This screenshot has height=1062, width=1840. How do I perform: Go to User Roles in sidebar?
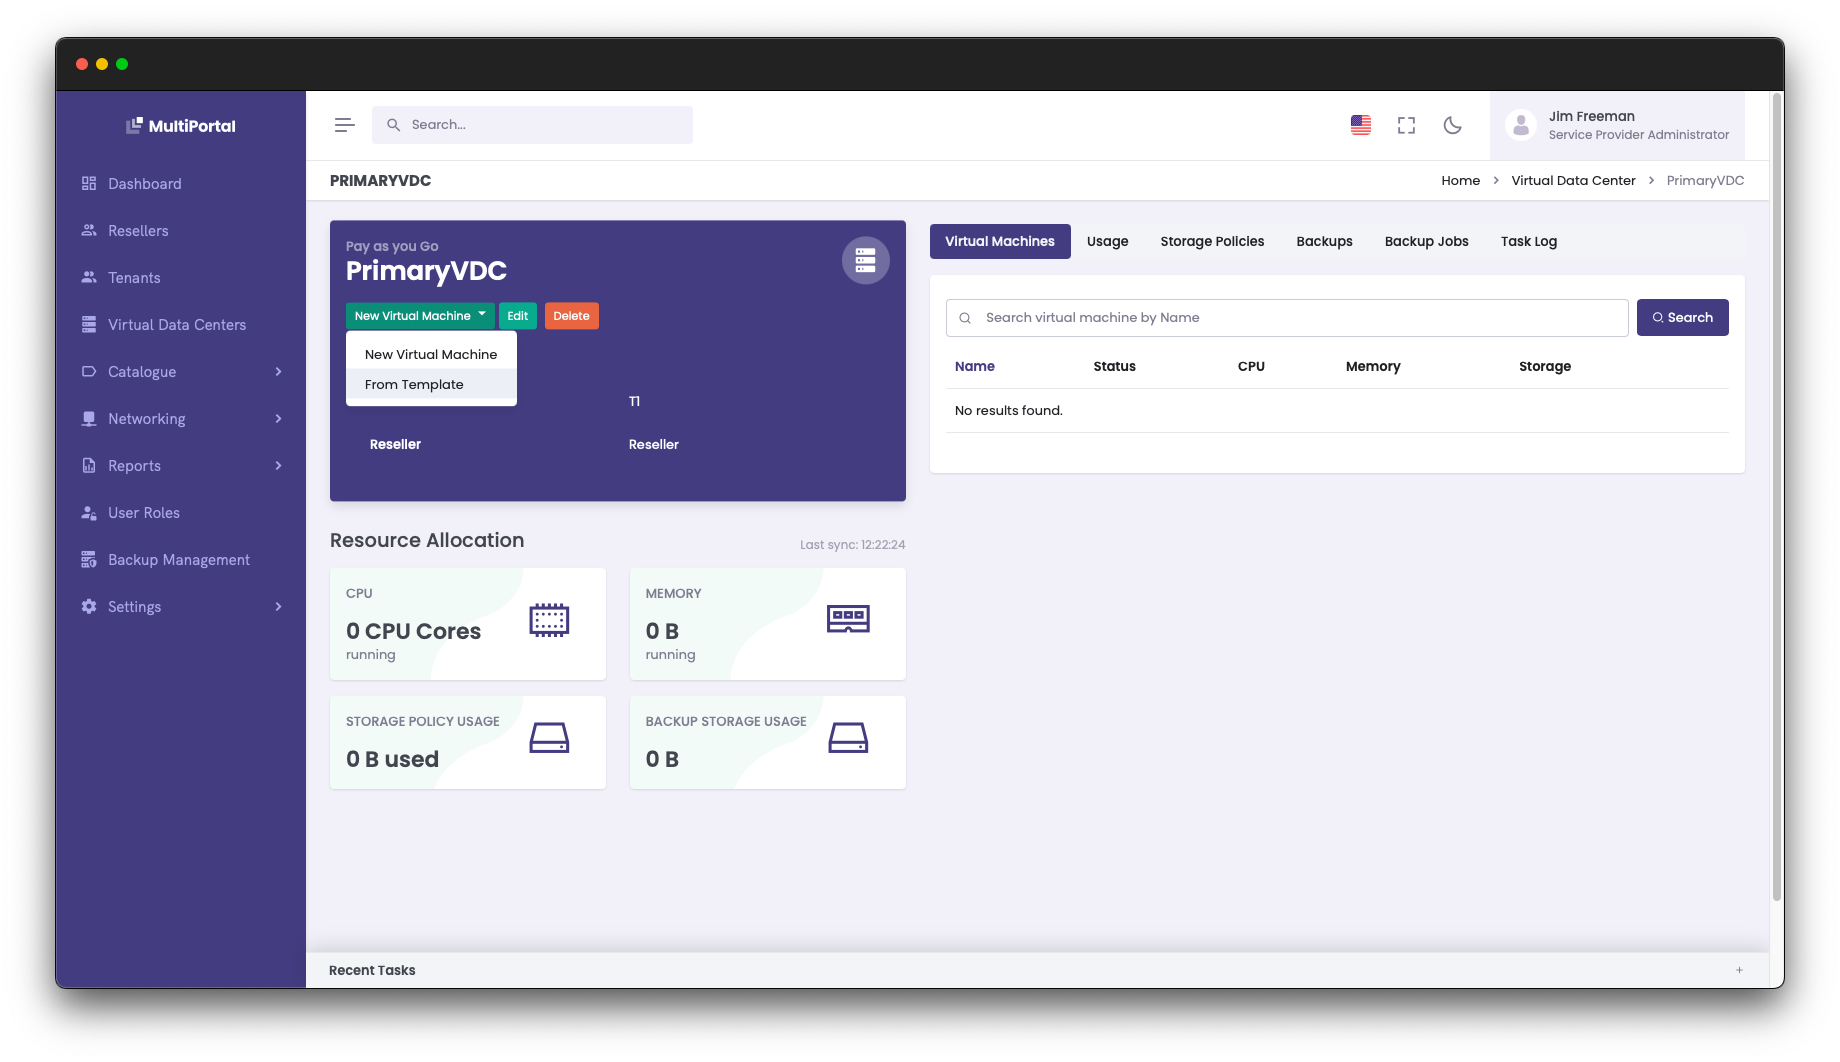[x=144, y=513]
